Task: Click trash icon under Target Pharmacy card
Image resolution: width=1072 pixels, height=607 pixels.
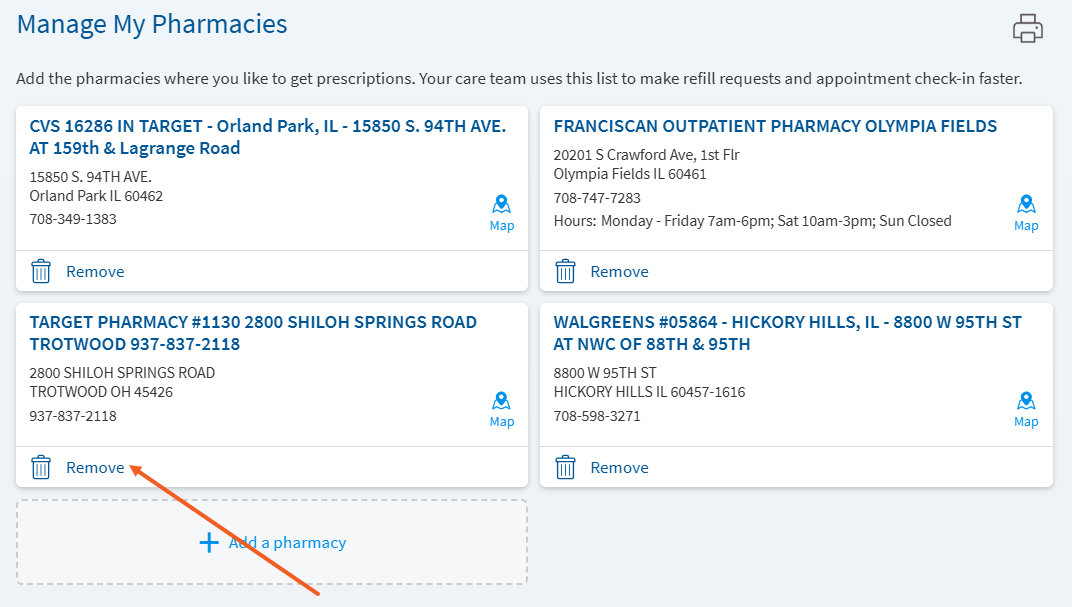Action: [41, 468]
